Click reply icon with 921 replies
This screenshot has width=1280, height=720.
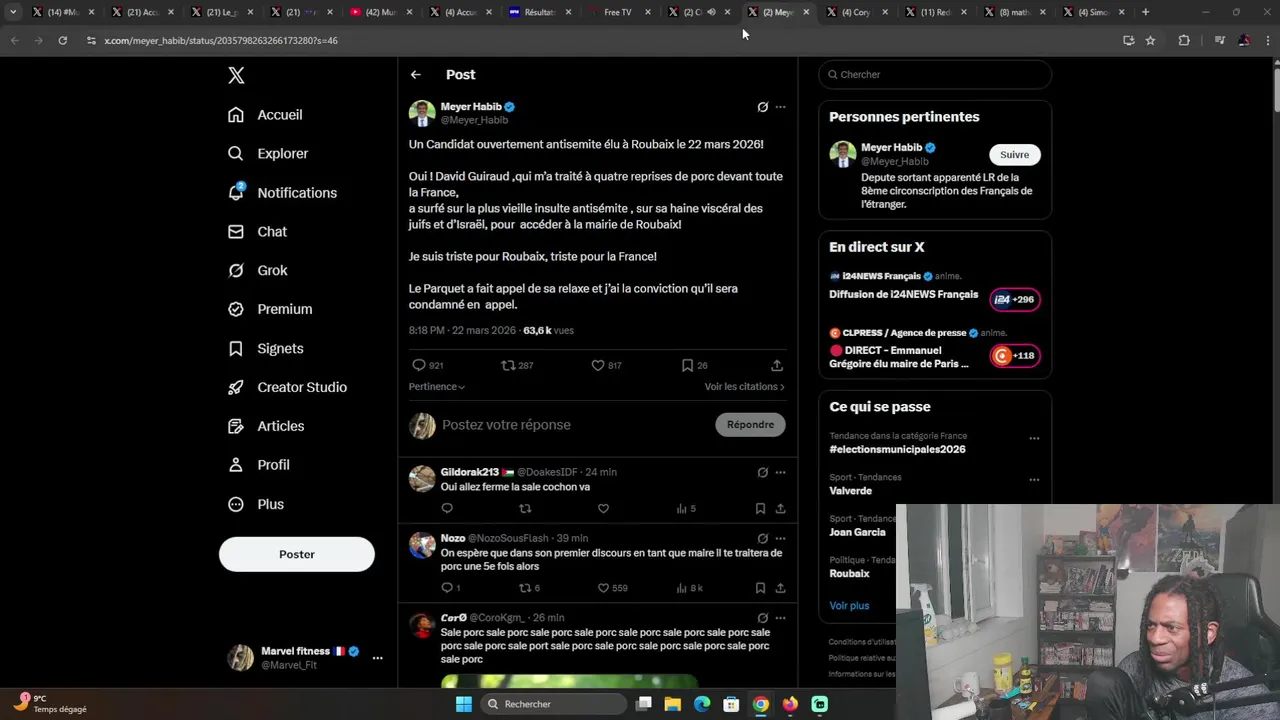419,366
